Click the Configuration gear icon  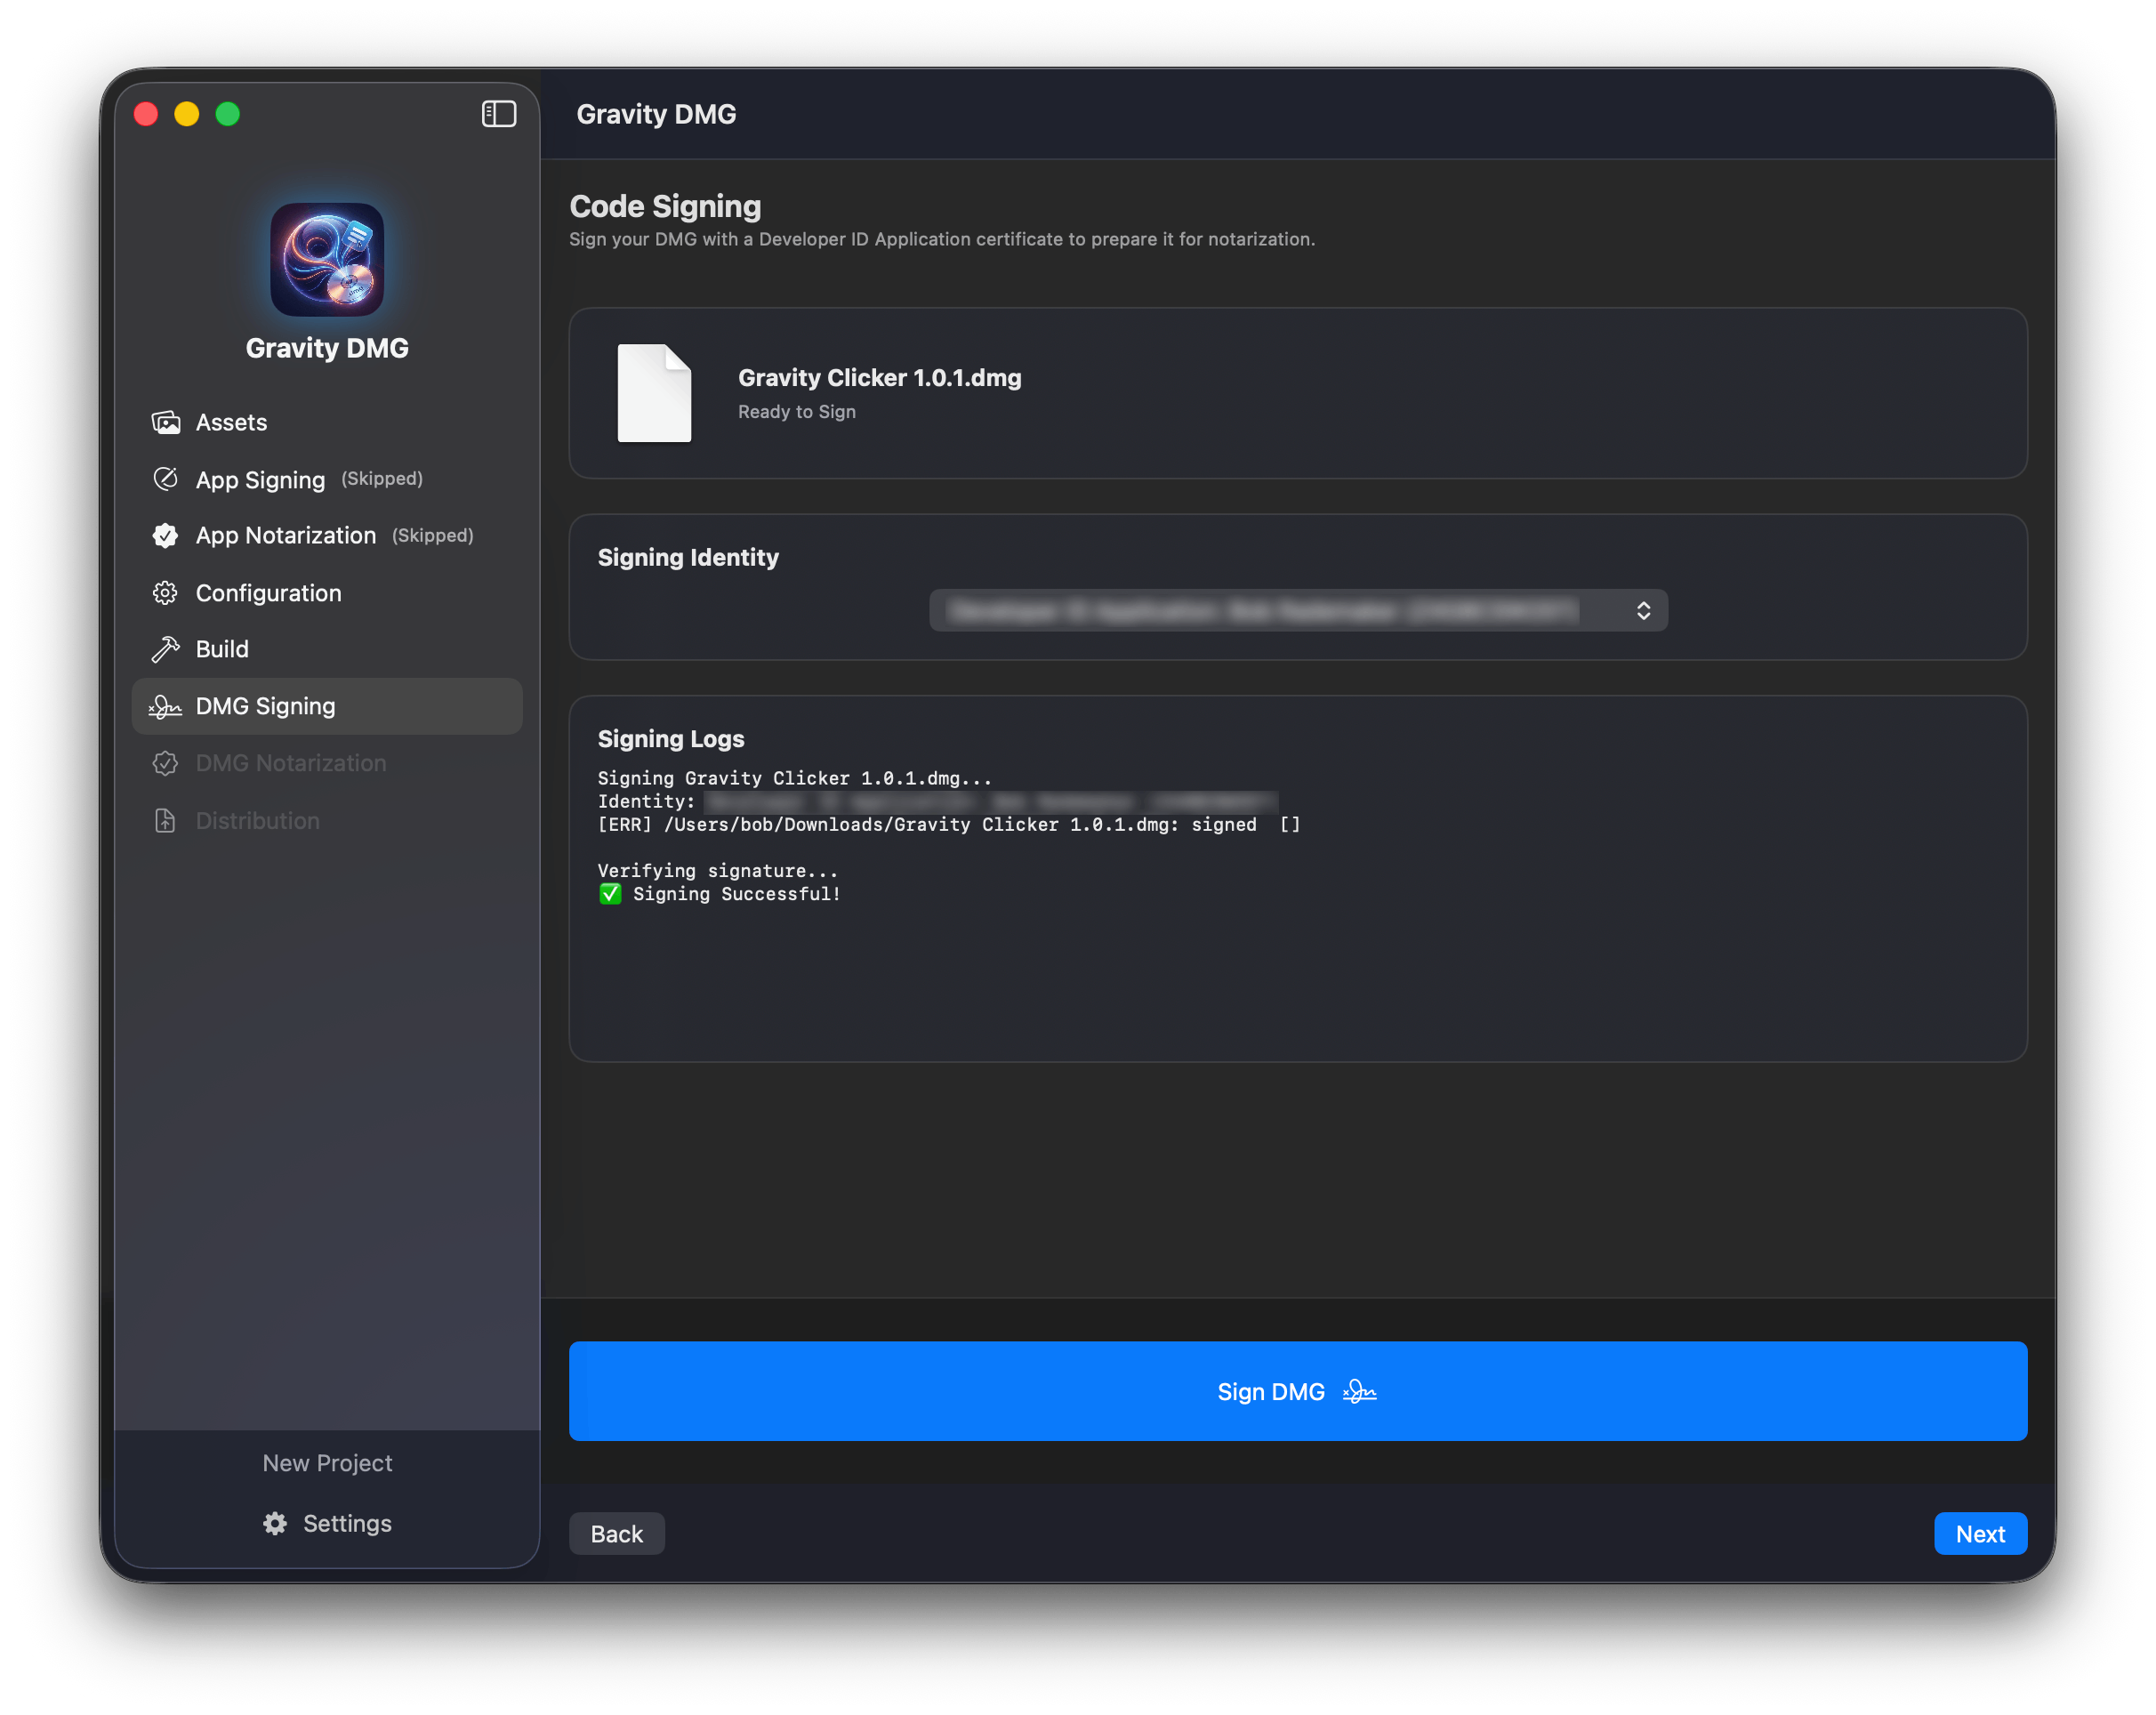point(166,593)
